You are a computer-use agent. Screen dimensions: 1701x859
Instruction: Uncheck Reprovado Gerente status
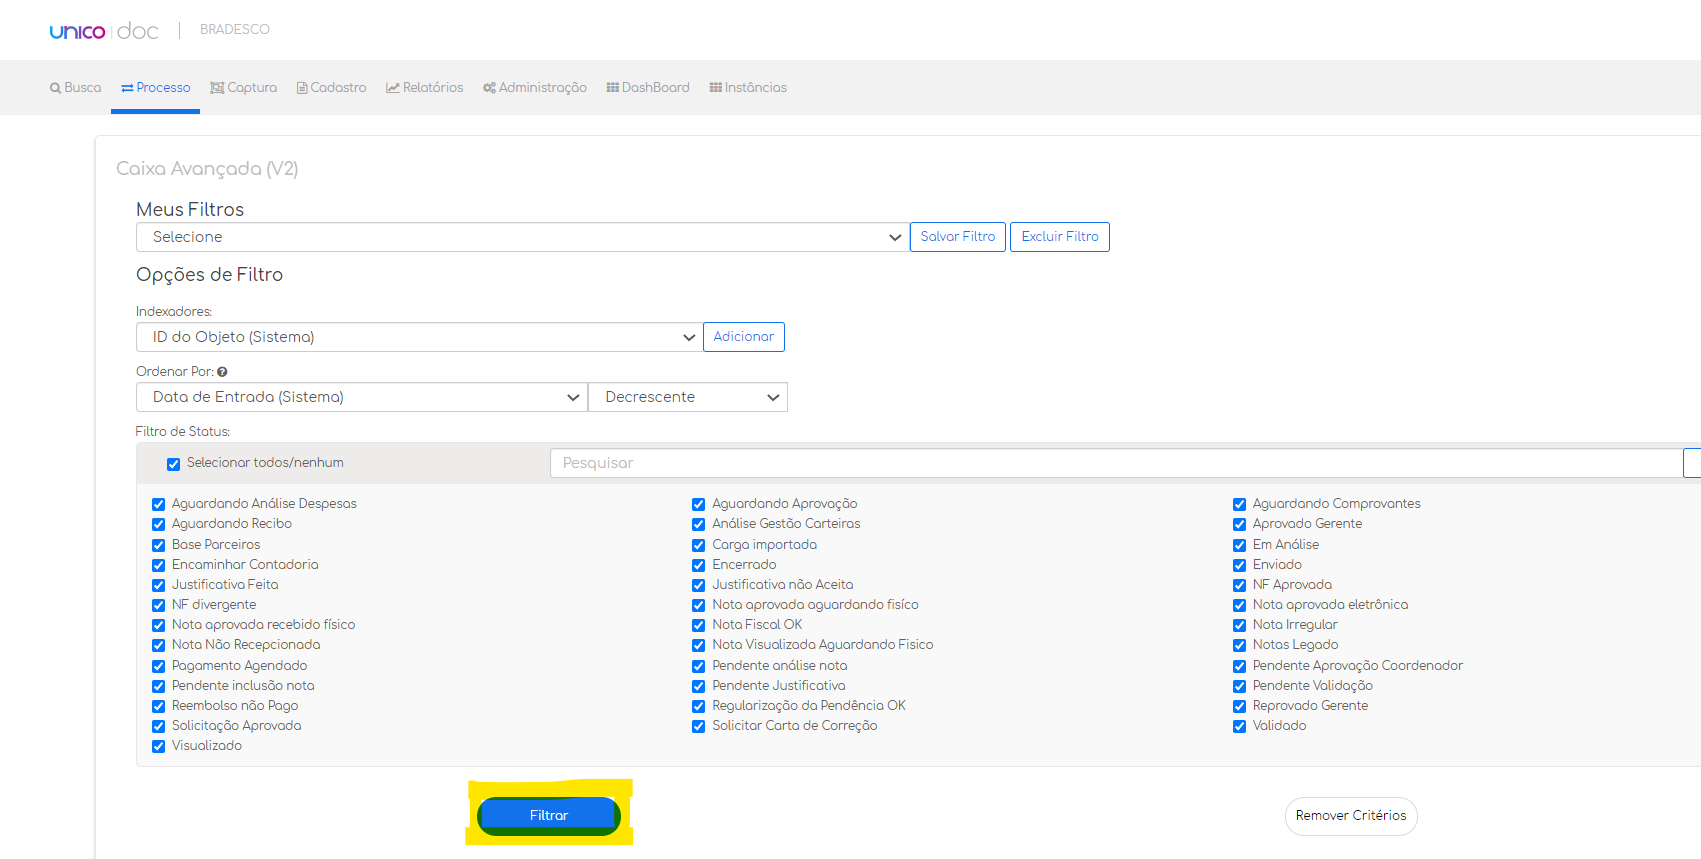pyautogui.click(x=1239, y=706)
